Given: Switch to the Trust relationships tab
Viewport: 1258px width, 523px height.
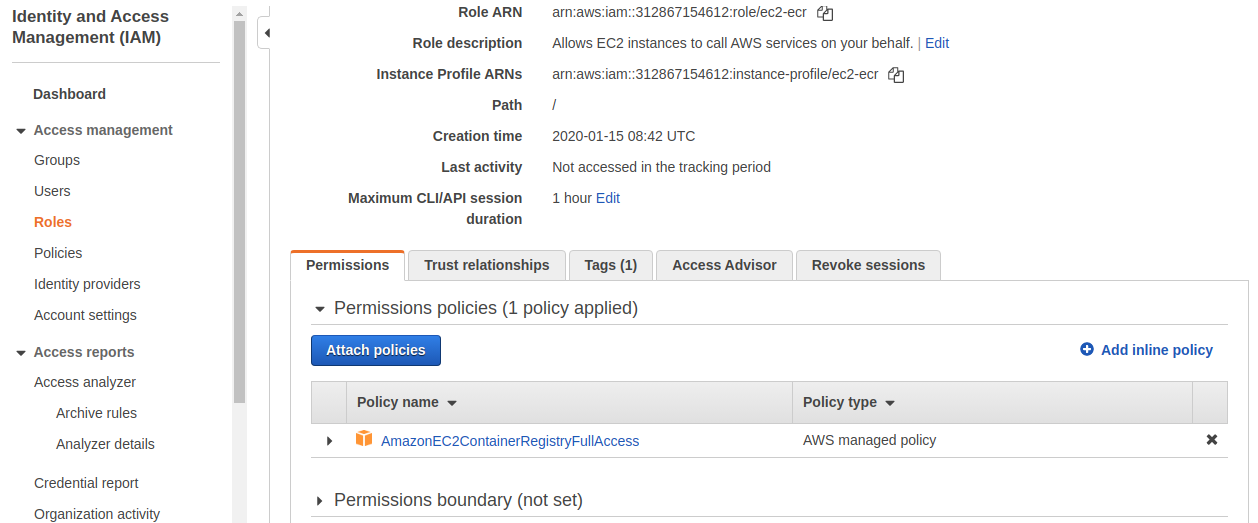Looking at the screenshot, I should (x=487, y=265).
